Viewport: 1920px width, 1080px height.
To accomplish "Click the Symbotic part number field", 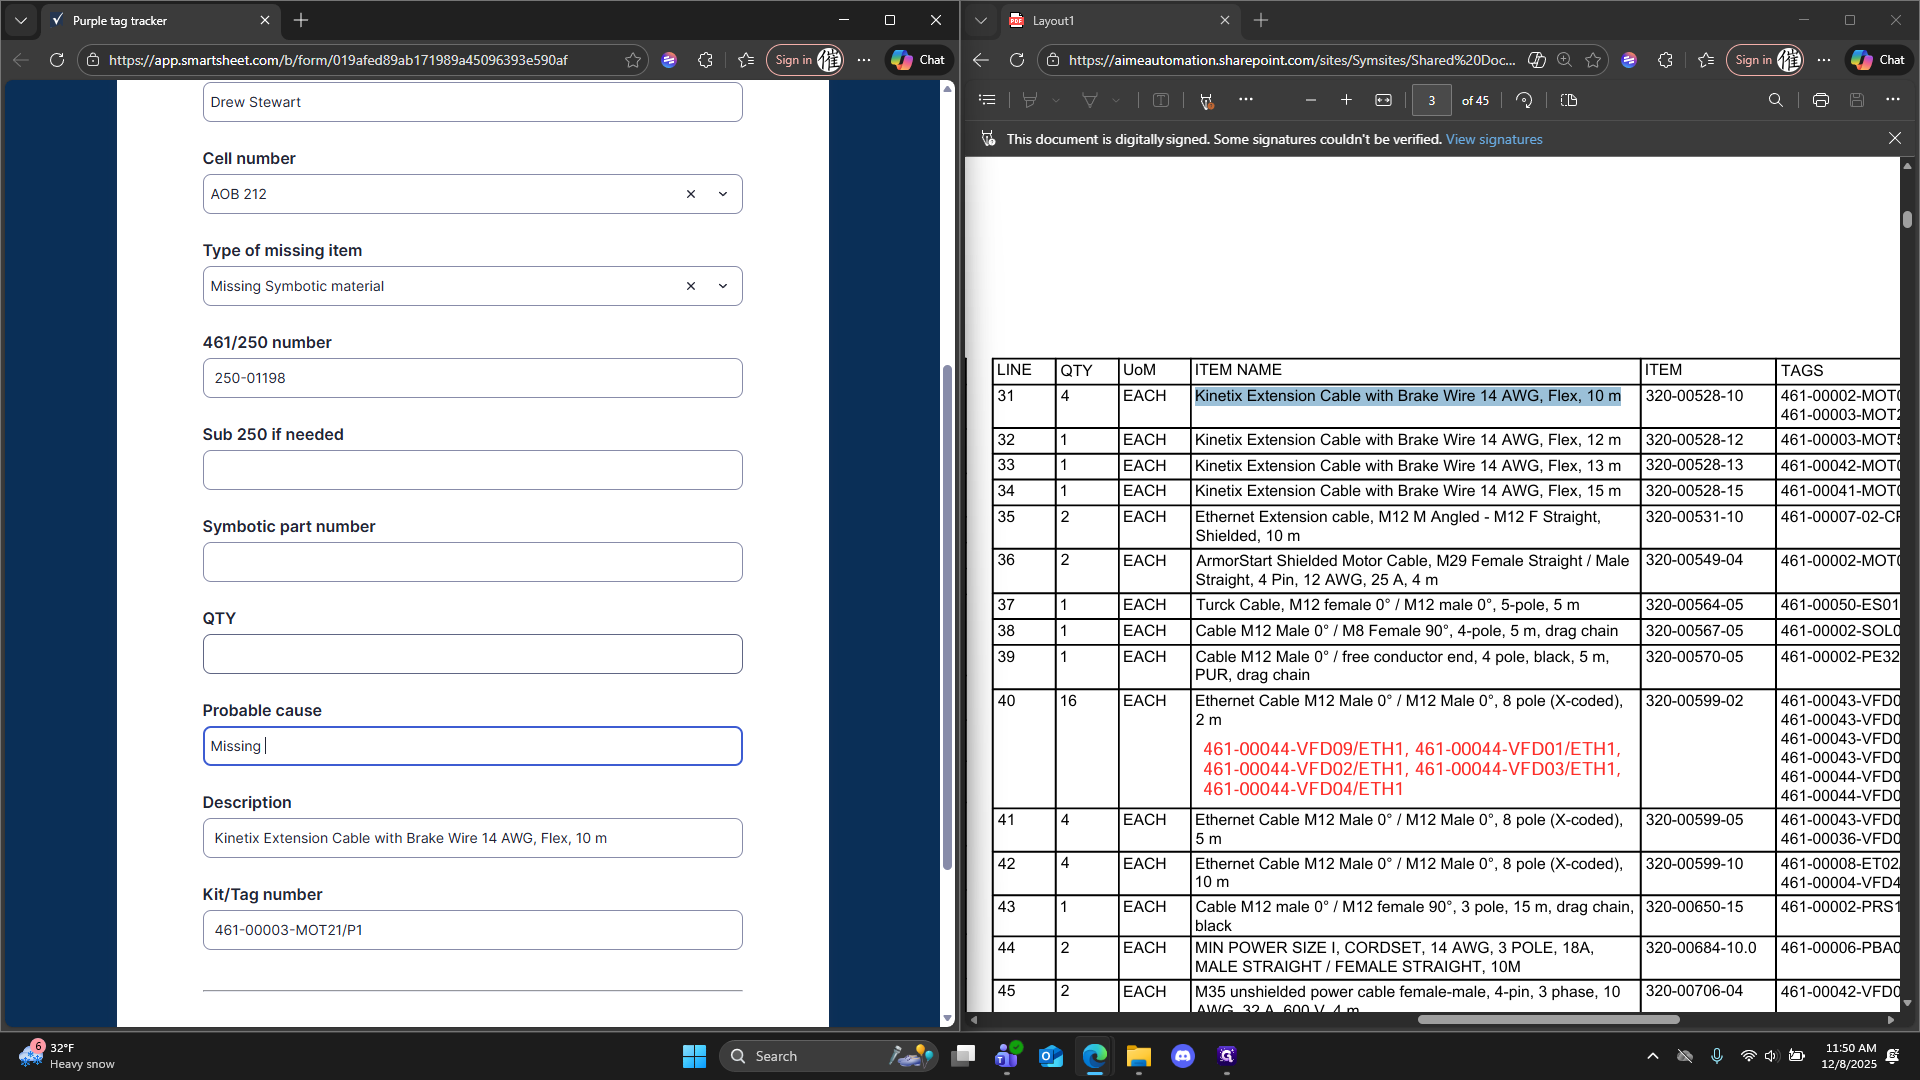I will coord(472,562).
